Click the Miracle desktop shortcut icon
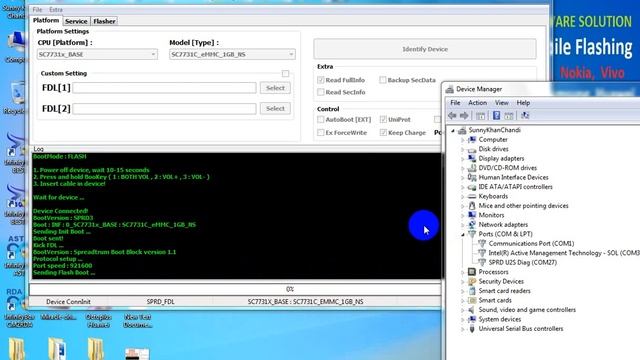640x360 pixels. pos(58,317)
